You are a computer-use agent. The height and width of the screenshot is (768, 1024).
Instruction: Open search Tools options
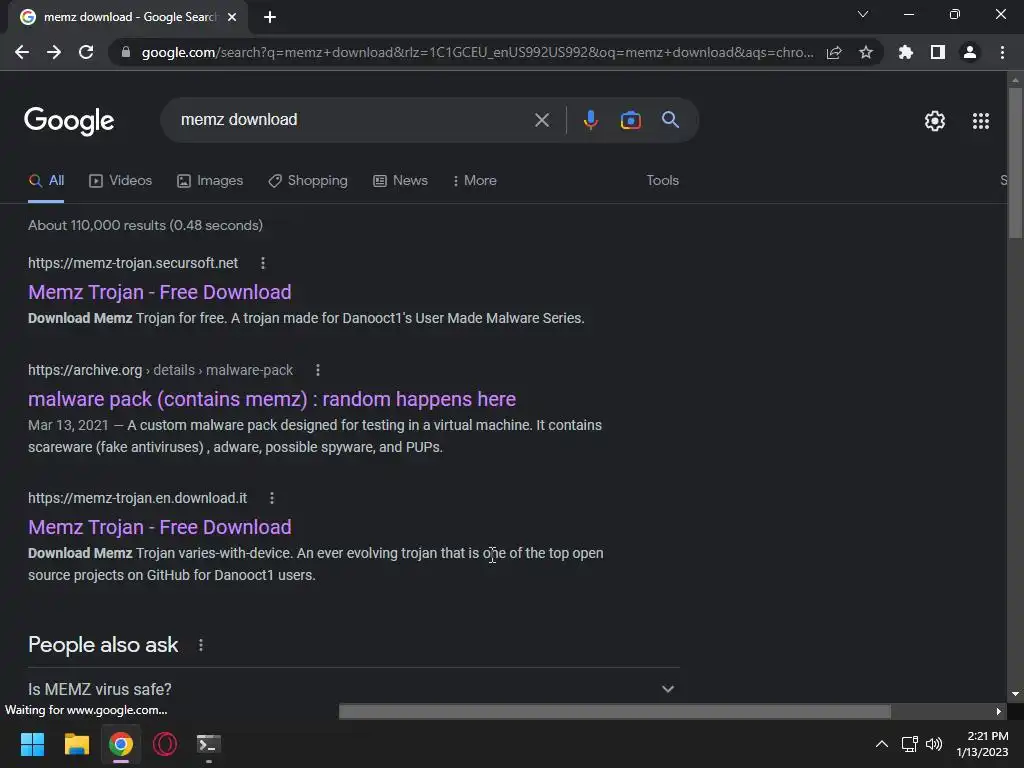click(x=662, y=181)
